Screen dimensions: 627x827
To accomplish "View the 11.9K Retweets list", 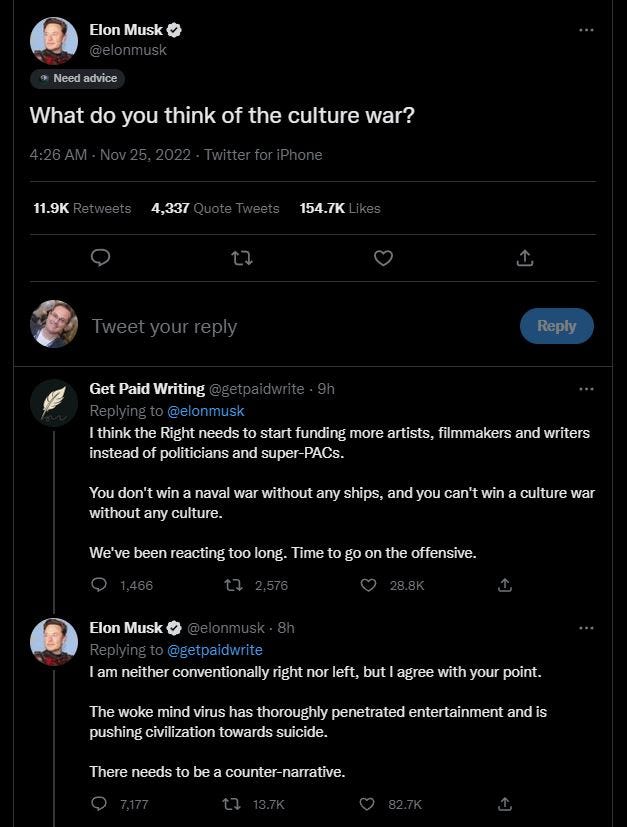I will coord(82,208).
